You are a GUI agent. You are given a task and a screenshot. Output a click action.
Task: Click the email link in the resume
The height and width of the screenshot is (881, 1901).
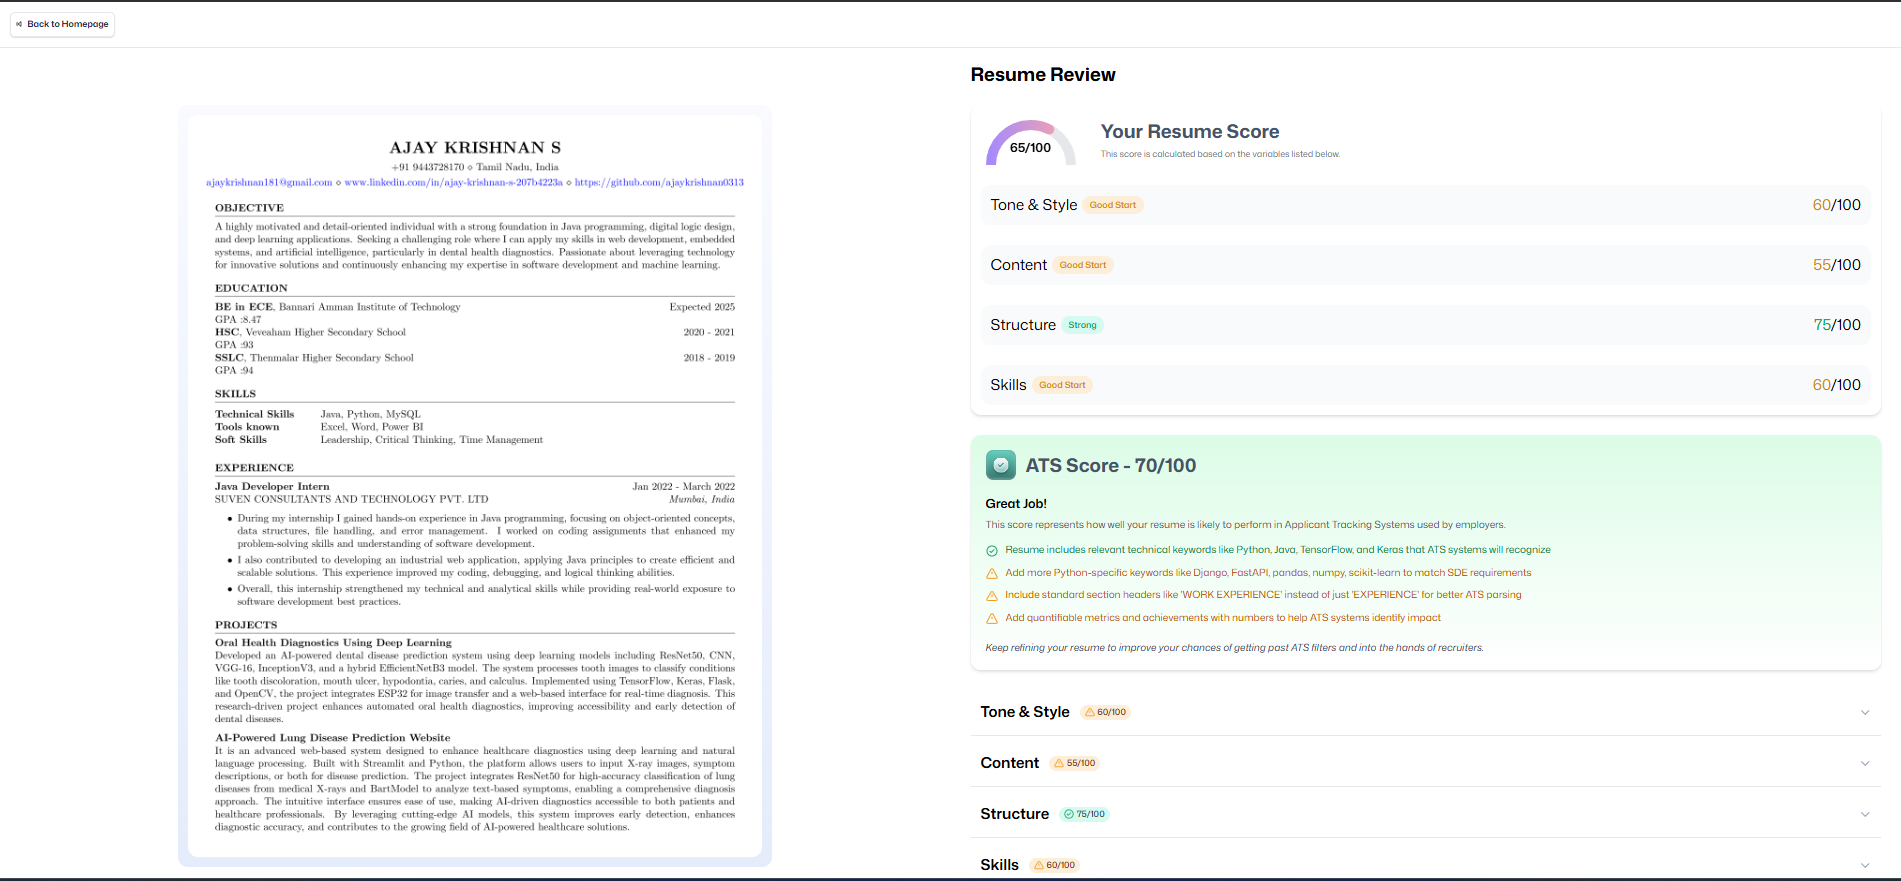click(269, 183)
